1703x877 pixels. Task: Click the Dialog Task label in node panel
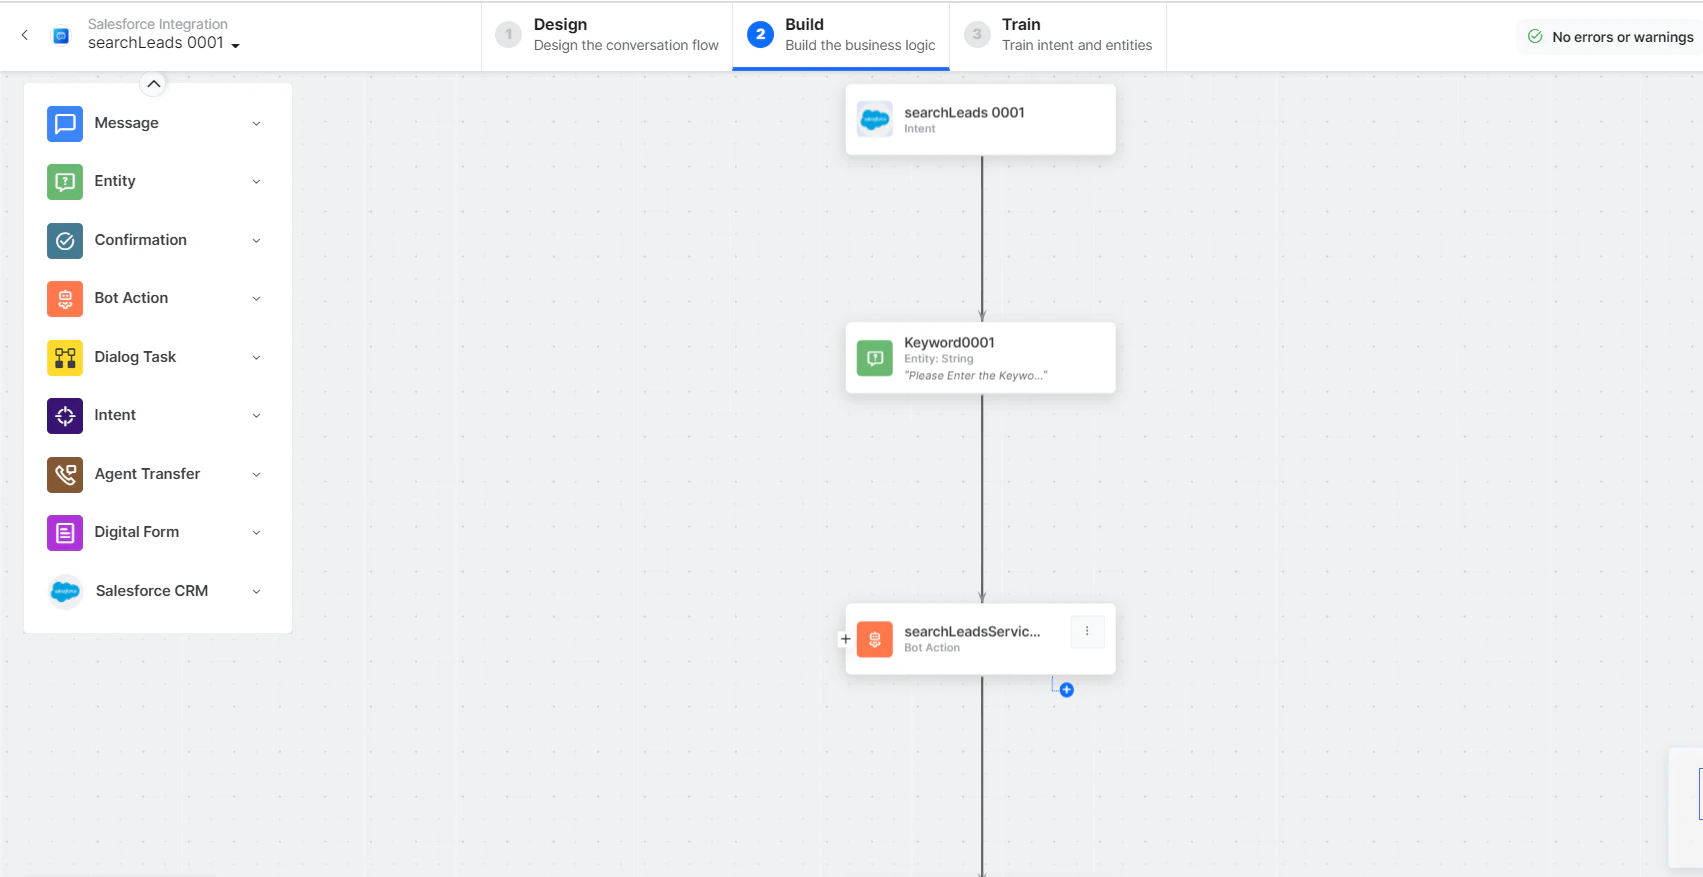pos(135,357)
